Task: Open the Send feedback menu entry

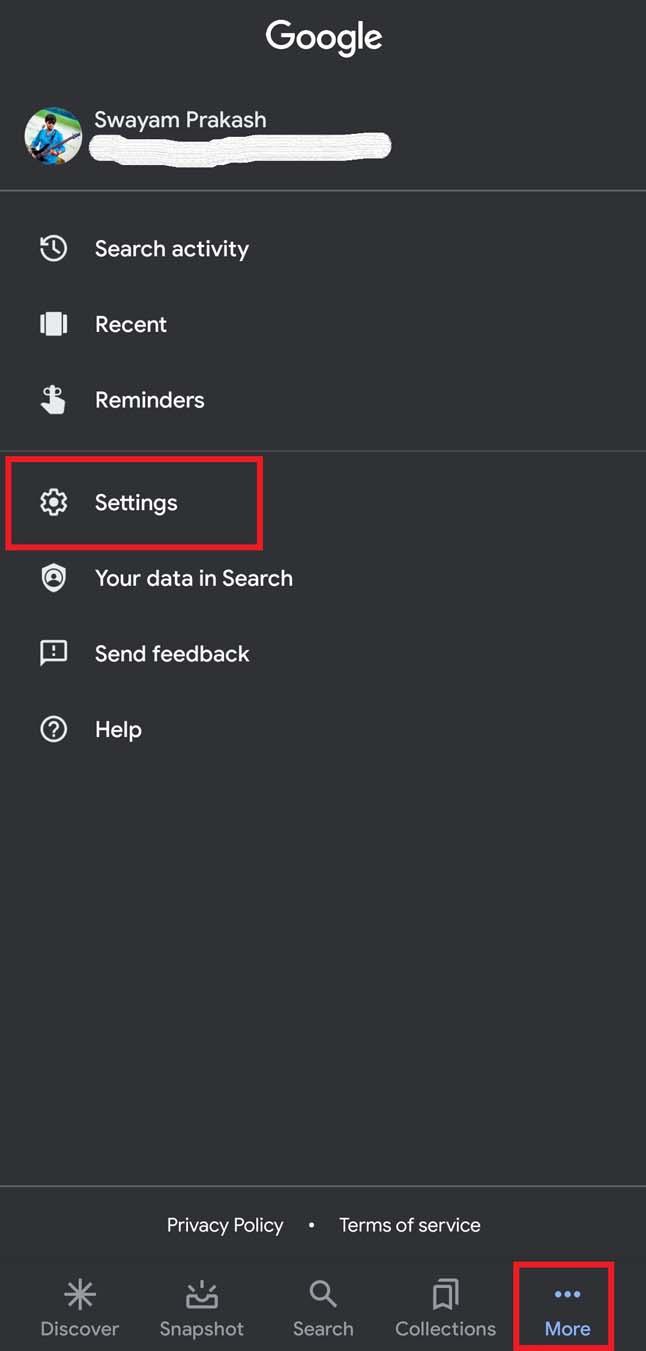Action: pyautogui.click(x=171, y=653)
